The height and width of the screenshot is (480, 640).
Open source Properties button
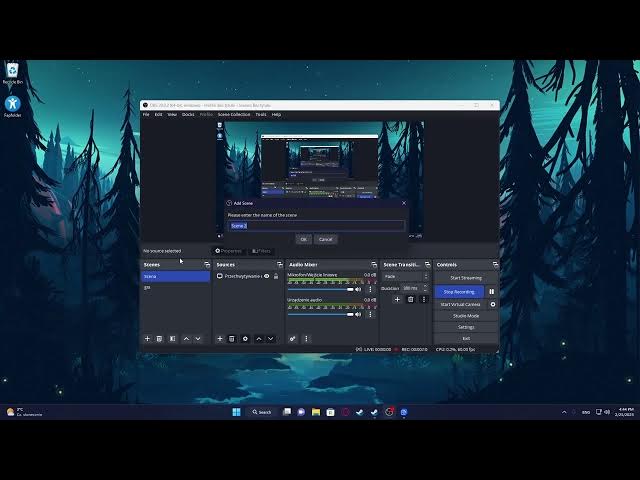tap(228, 251)
